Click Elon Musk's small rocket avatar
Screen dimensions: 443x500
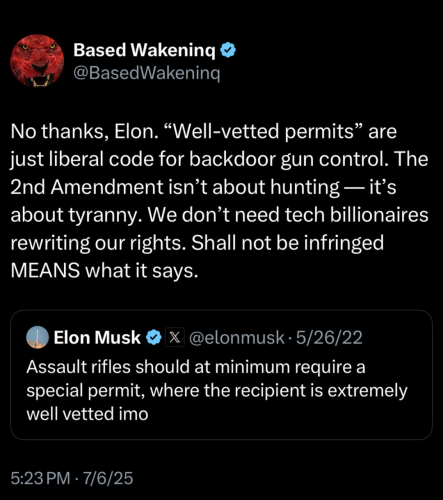click(x=37, y=337)
